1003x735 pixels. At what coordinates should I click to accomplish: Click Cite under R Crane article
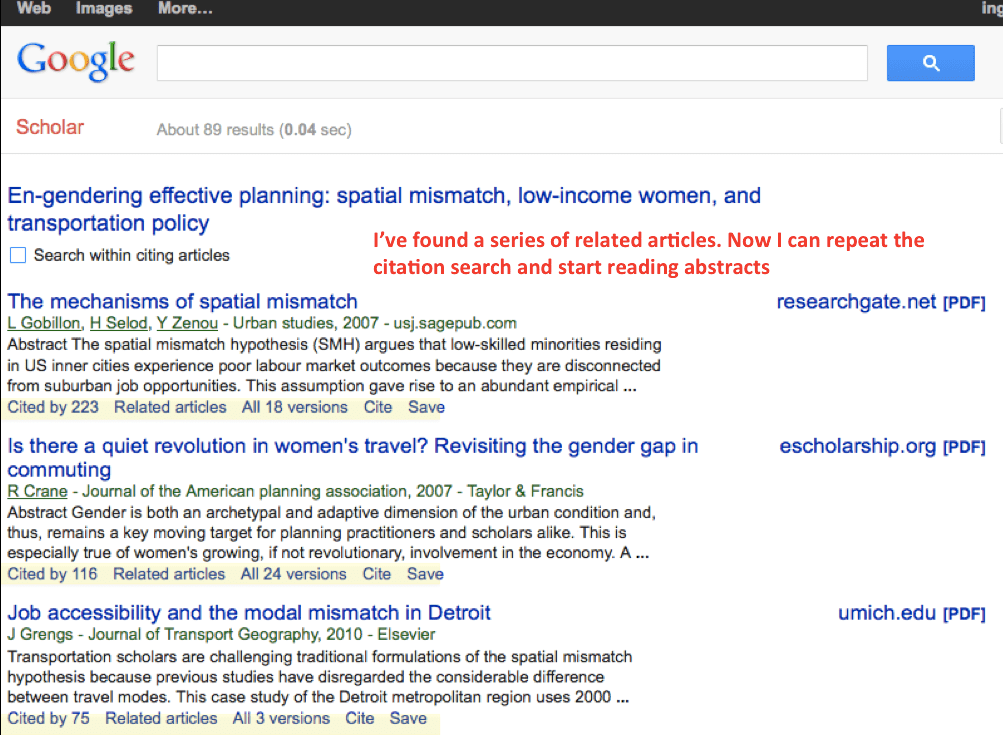[377, 574]
